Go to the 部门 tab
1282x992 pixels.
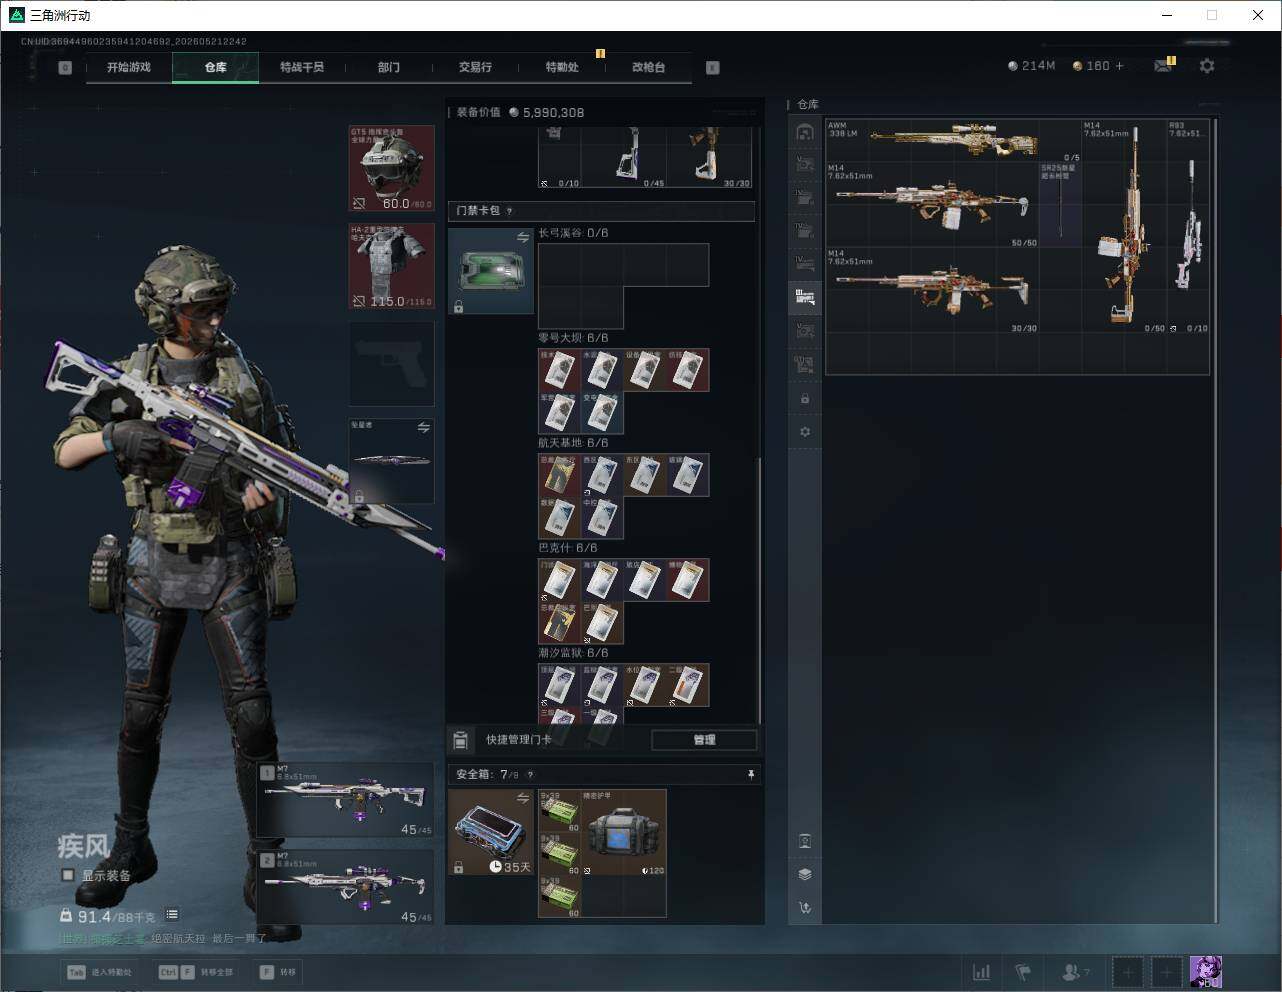click(x=389, y=67)
